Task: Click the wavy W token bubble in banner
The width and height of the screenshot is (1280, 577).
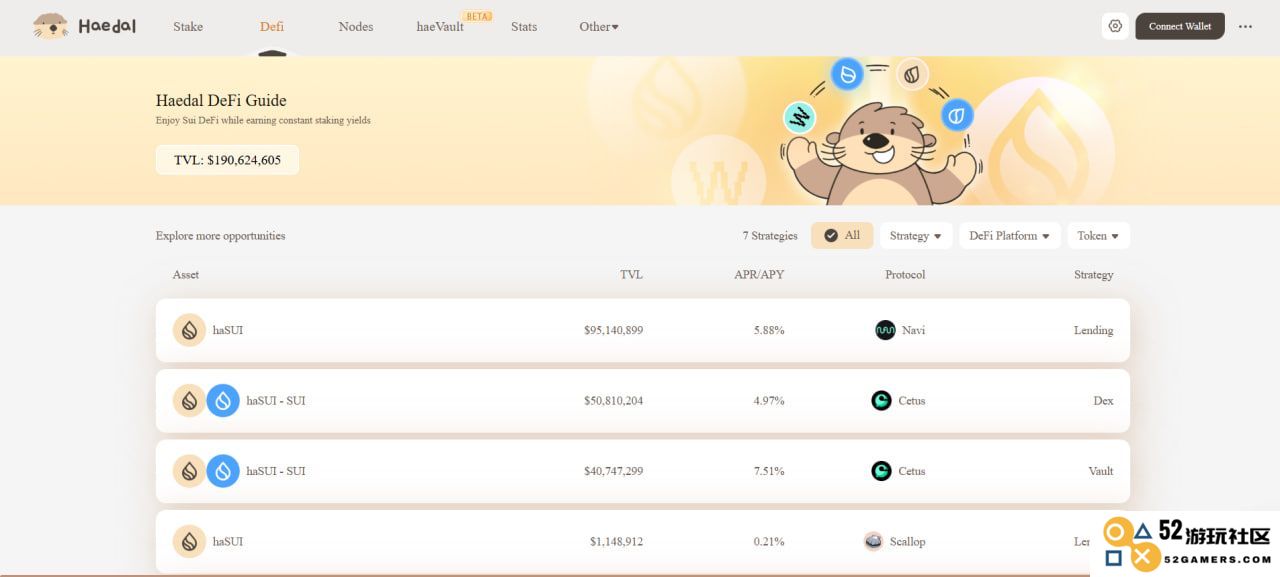Action: (799, 118)
